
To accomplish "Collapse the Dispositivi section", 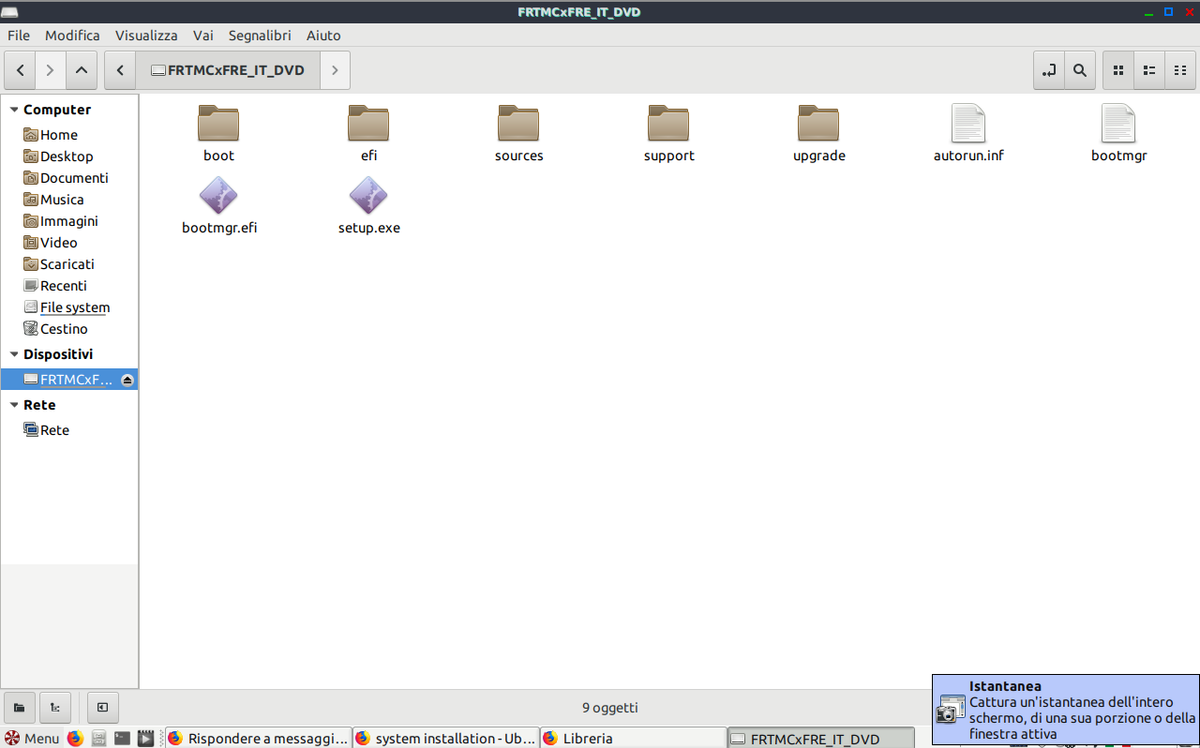I will (x=14, y=354).
